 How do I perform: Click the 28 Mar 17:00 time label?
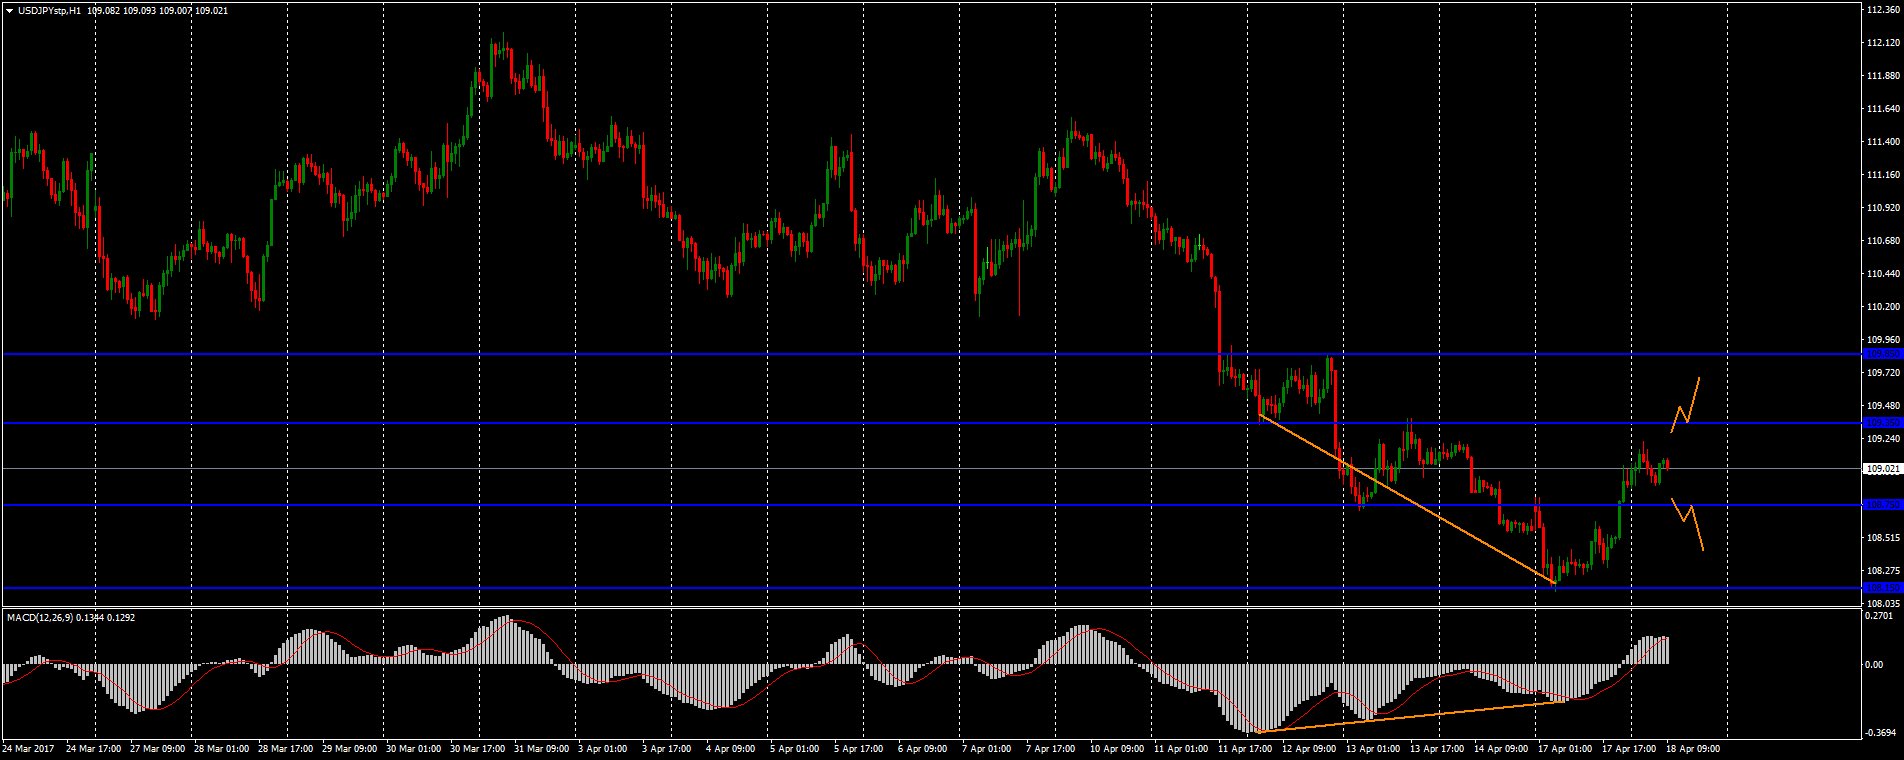click(x=286, y=748)
